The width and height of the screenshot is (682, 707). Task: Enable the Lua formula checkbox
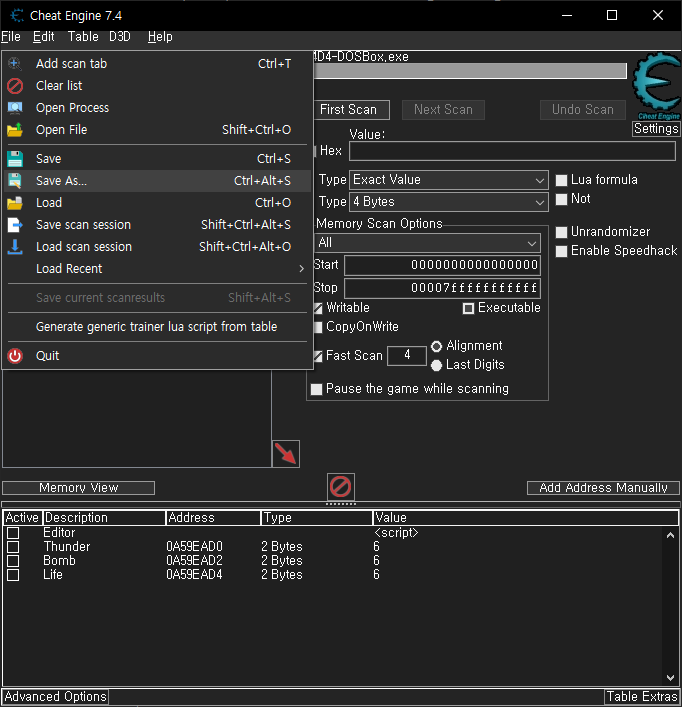point(561,180)
